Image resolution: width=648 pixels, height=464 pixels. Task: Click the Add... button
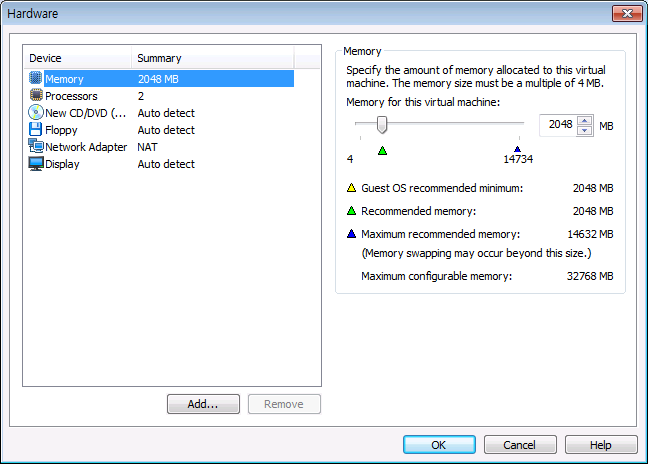tap(203, 404)
